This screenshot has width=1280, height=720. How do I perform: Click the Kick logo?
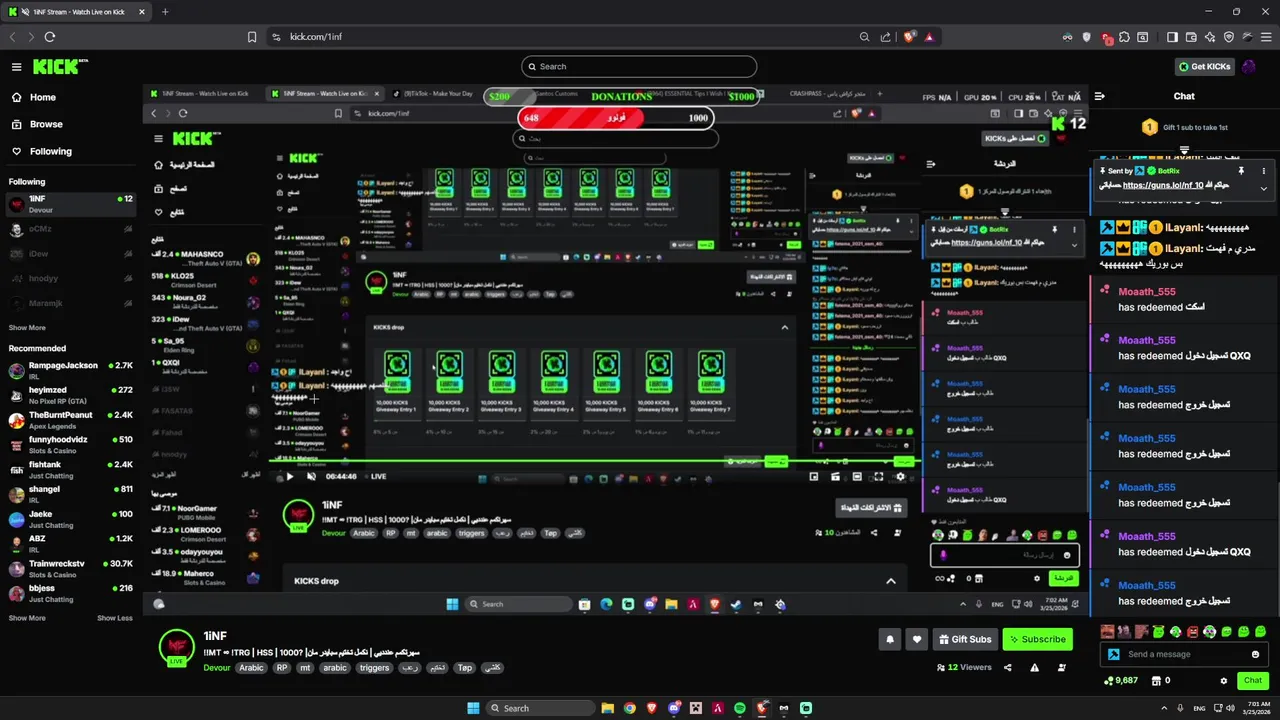point(60,67)
